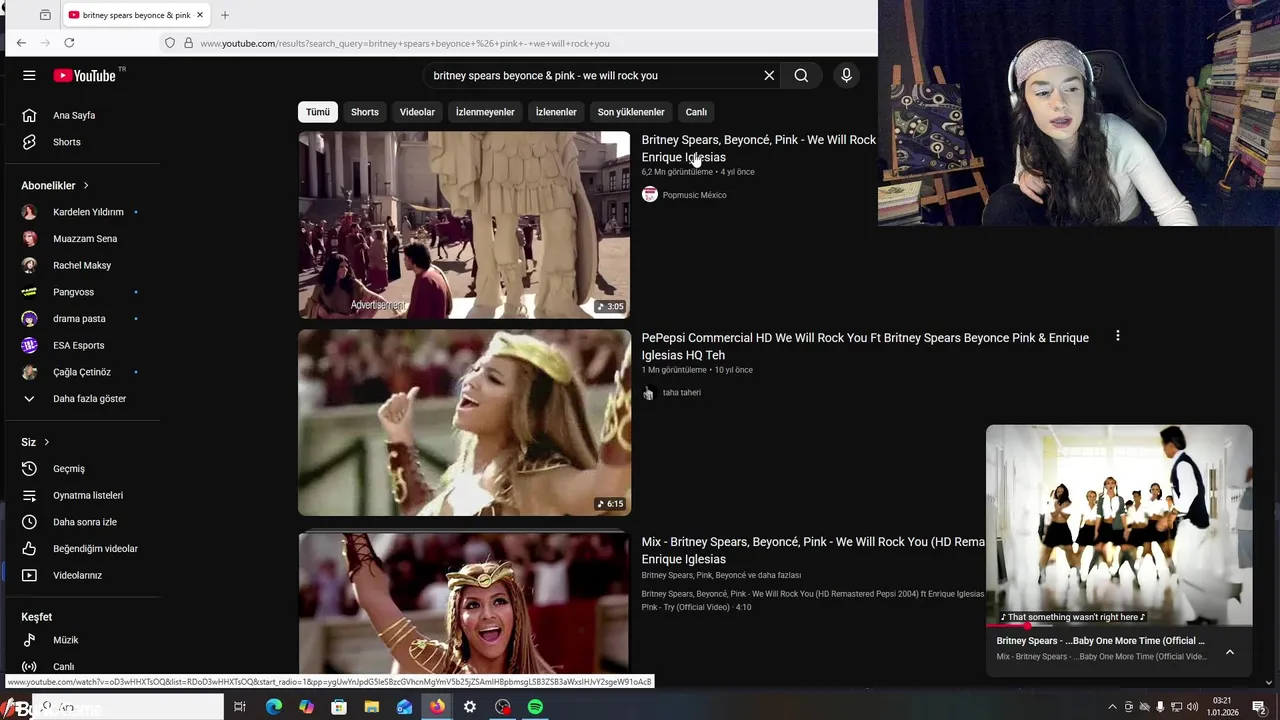Select the Shorts filter chip

(x=365, y=112)
